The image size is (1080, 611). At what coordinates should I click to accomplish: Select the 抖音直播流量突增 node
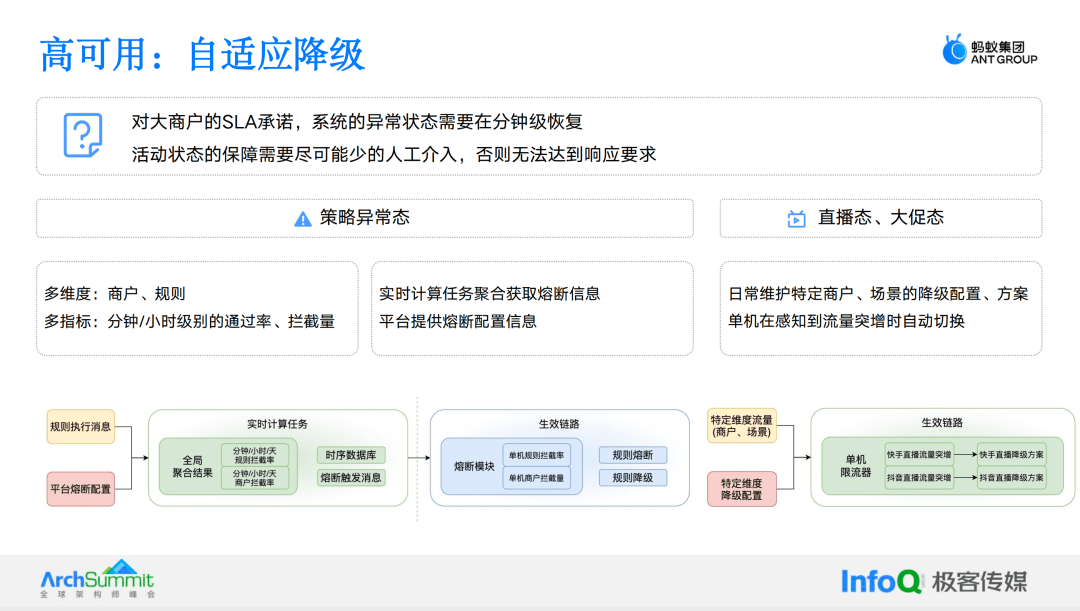919,478
